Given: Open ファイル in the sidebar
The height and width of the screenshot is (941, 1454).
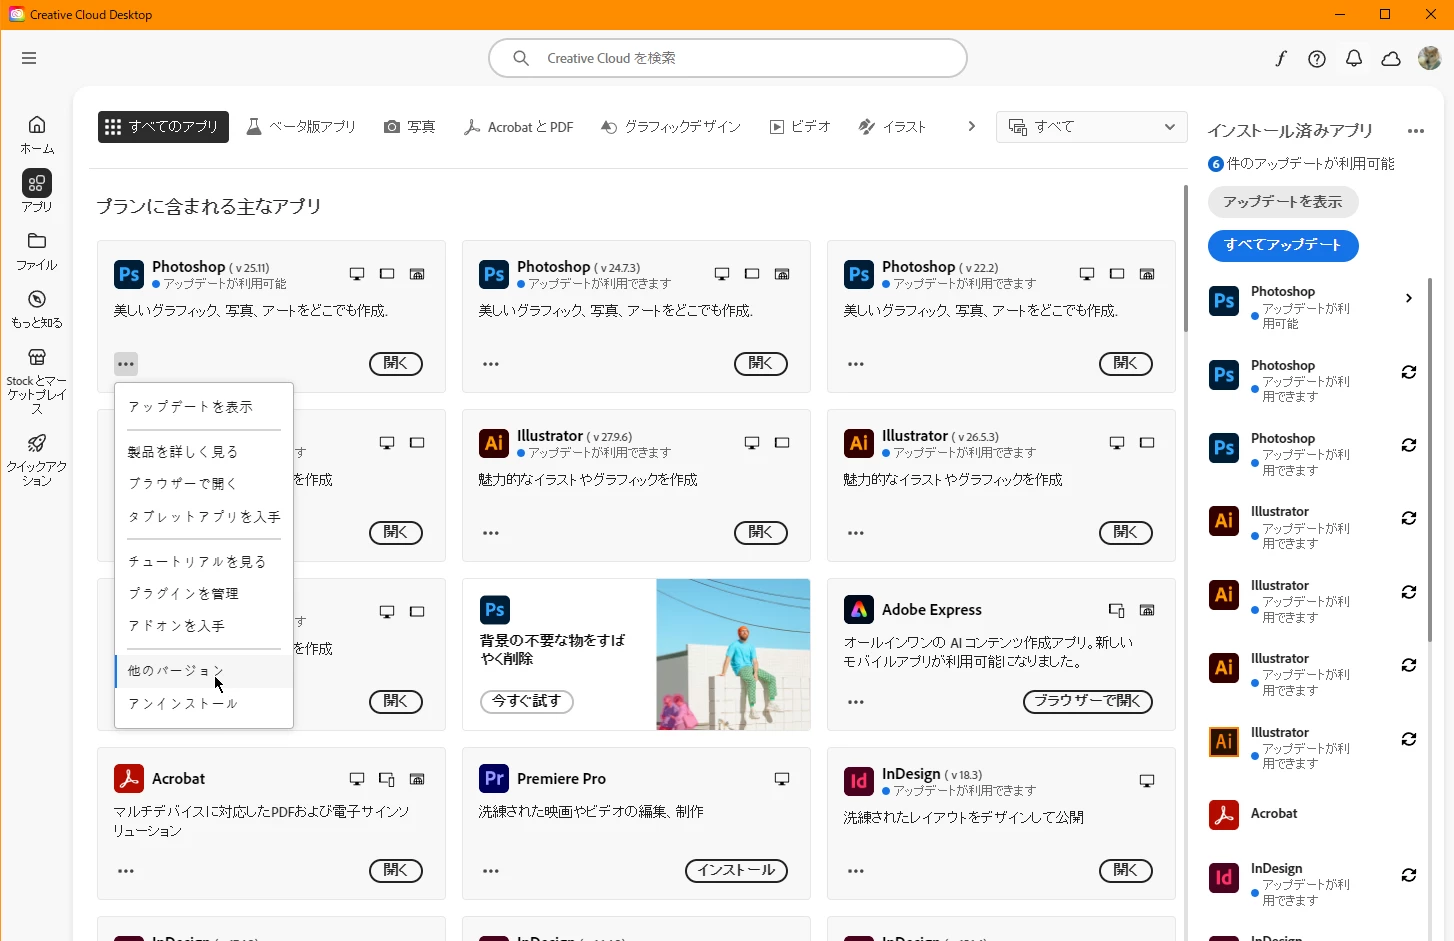Looking at the screenshot, I should coord(37,251).
